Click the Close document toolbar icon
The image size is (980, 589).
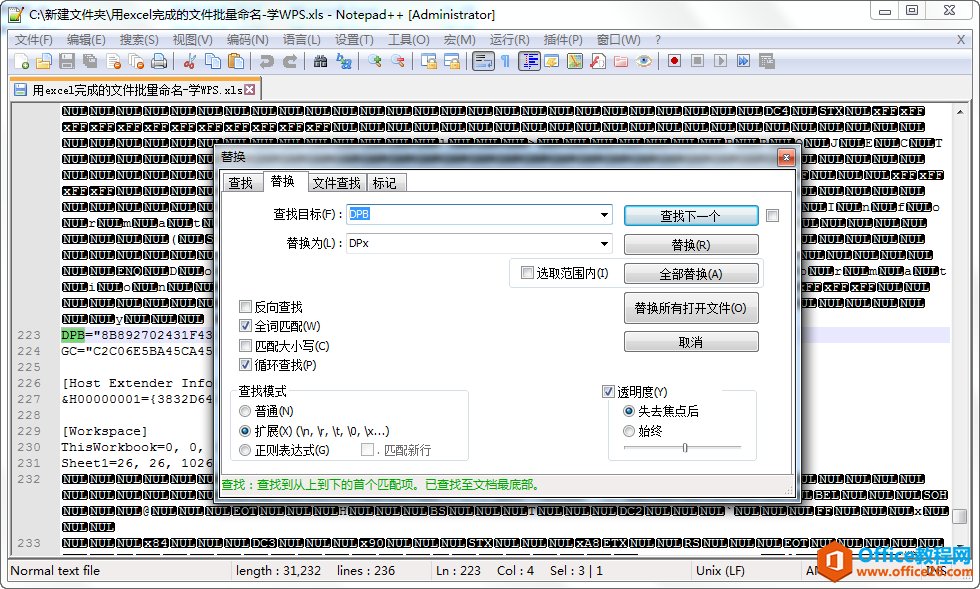(113, 61)
